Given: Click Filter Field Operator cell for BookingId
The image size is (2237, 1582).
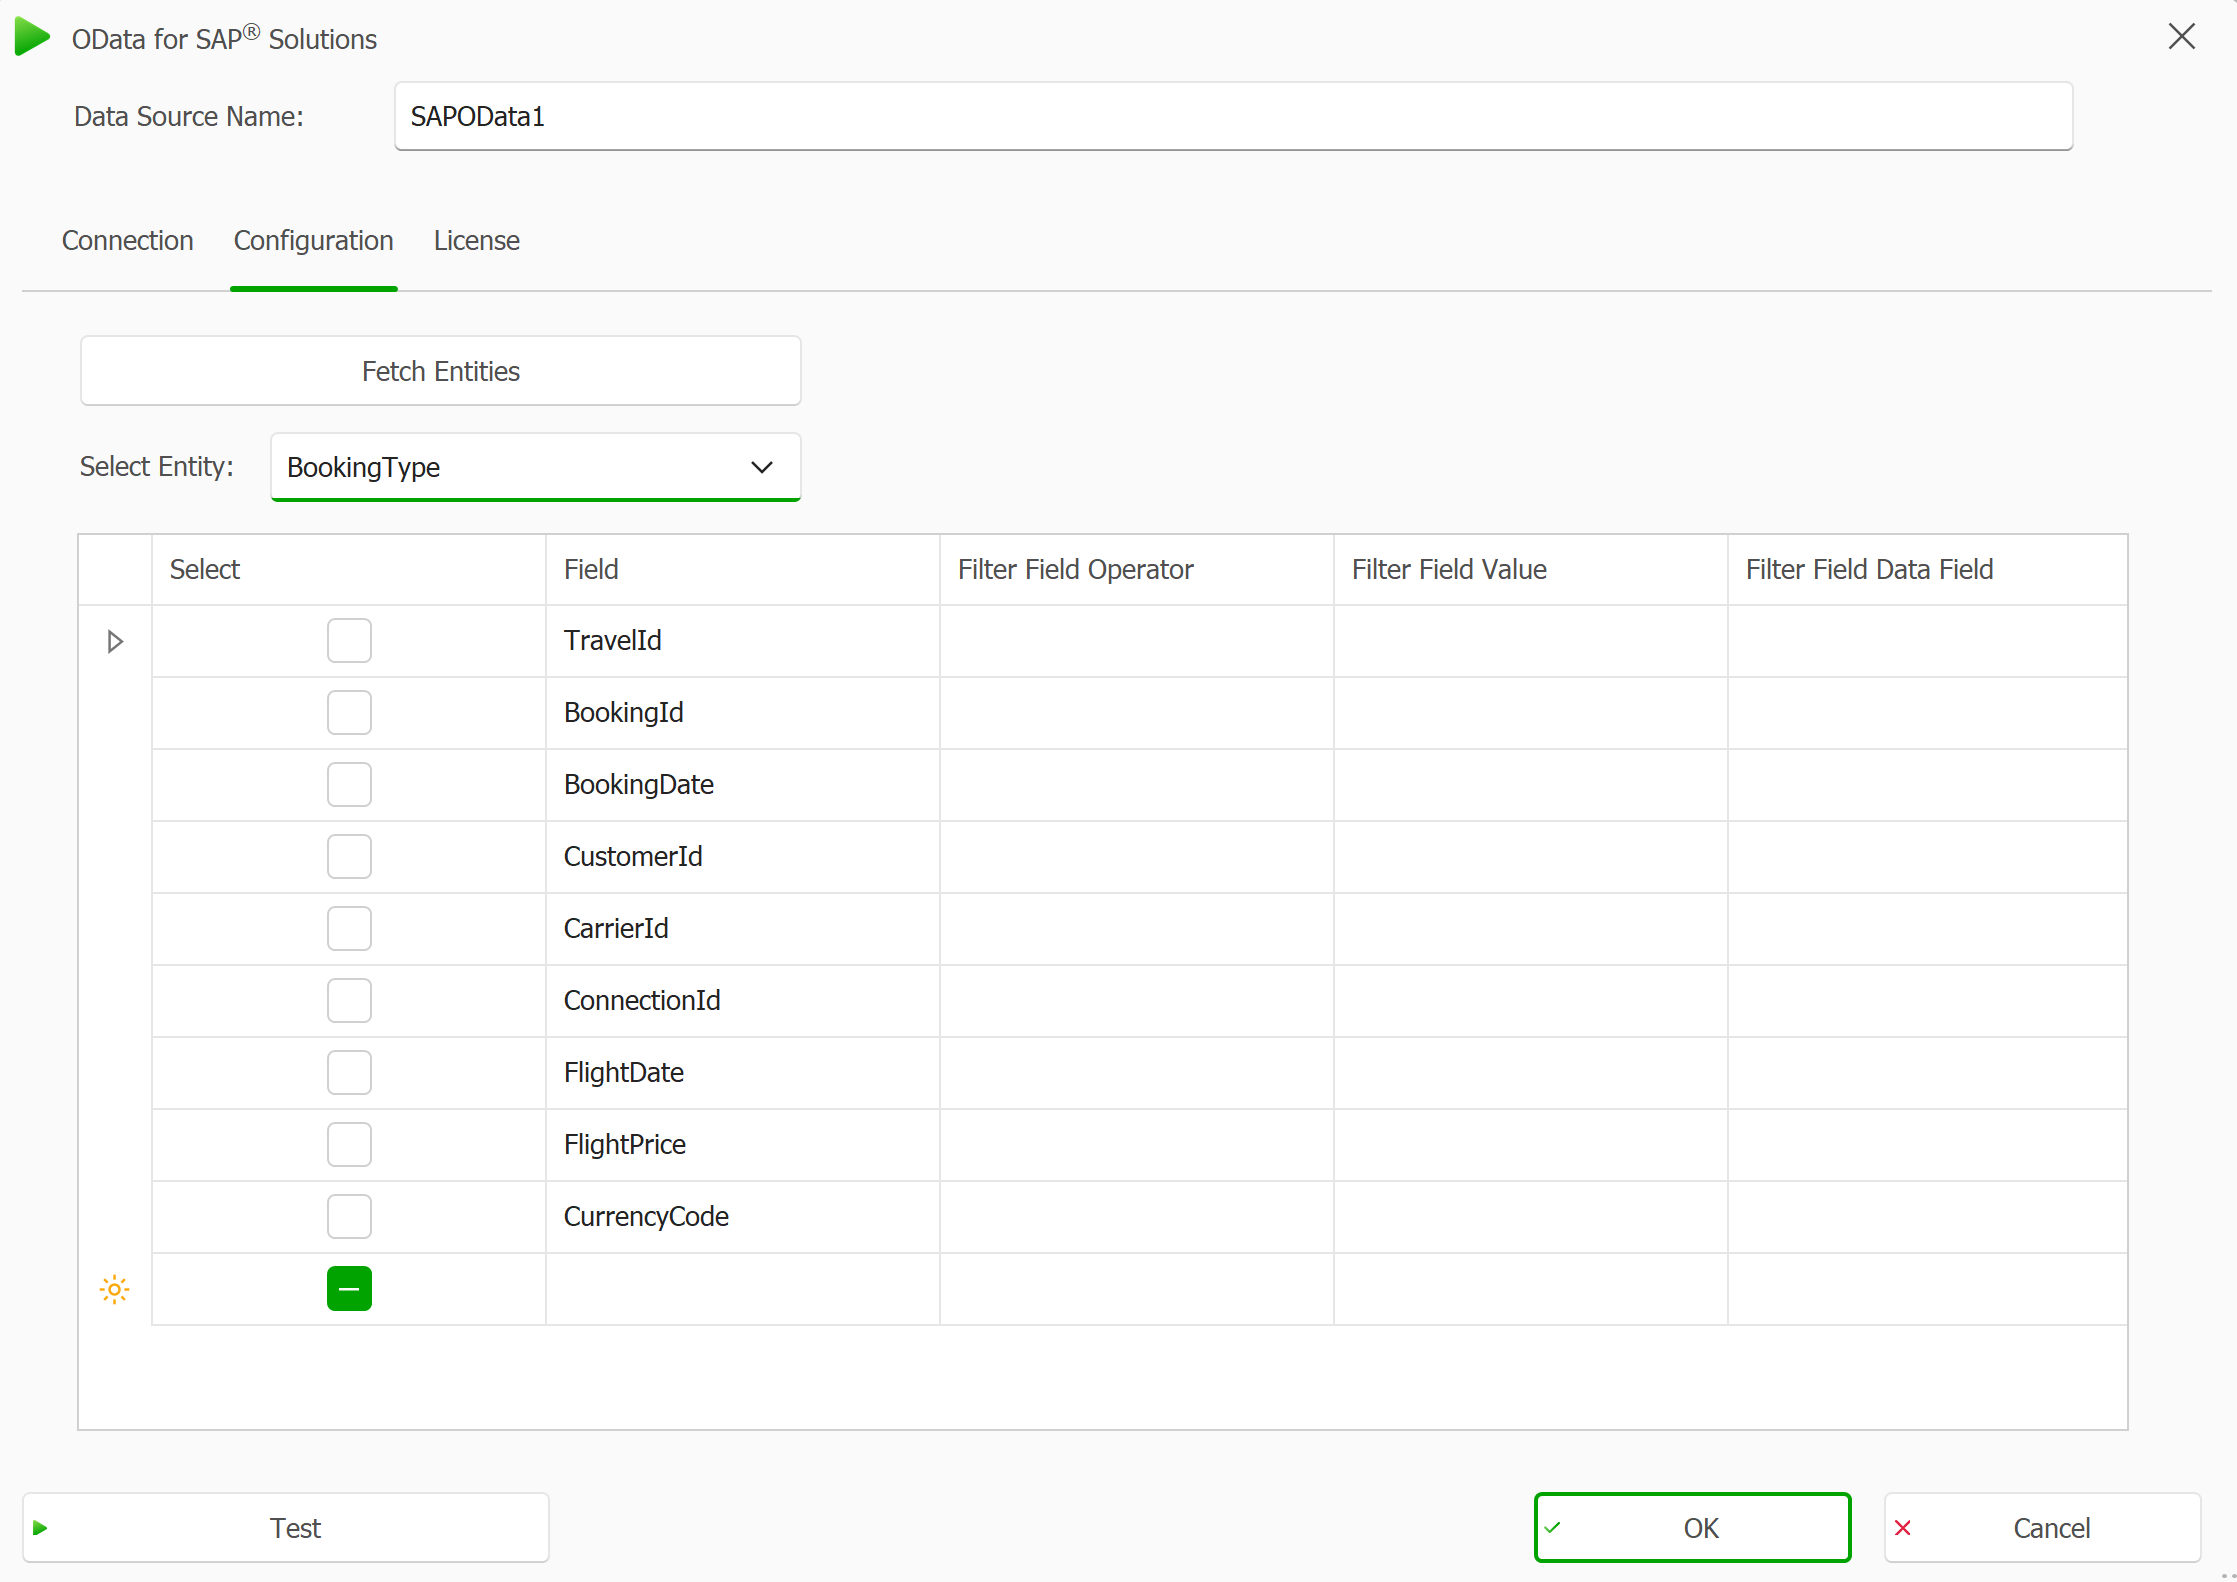Looking at the screenshot, I should [x=1136, y=713].
